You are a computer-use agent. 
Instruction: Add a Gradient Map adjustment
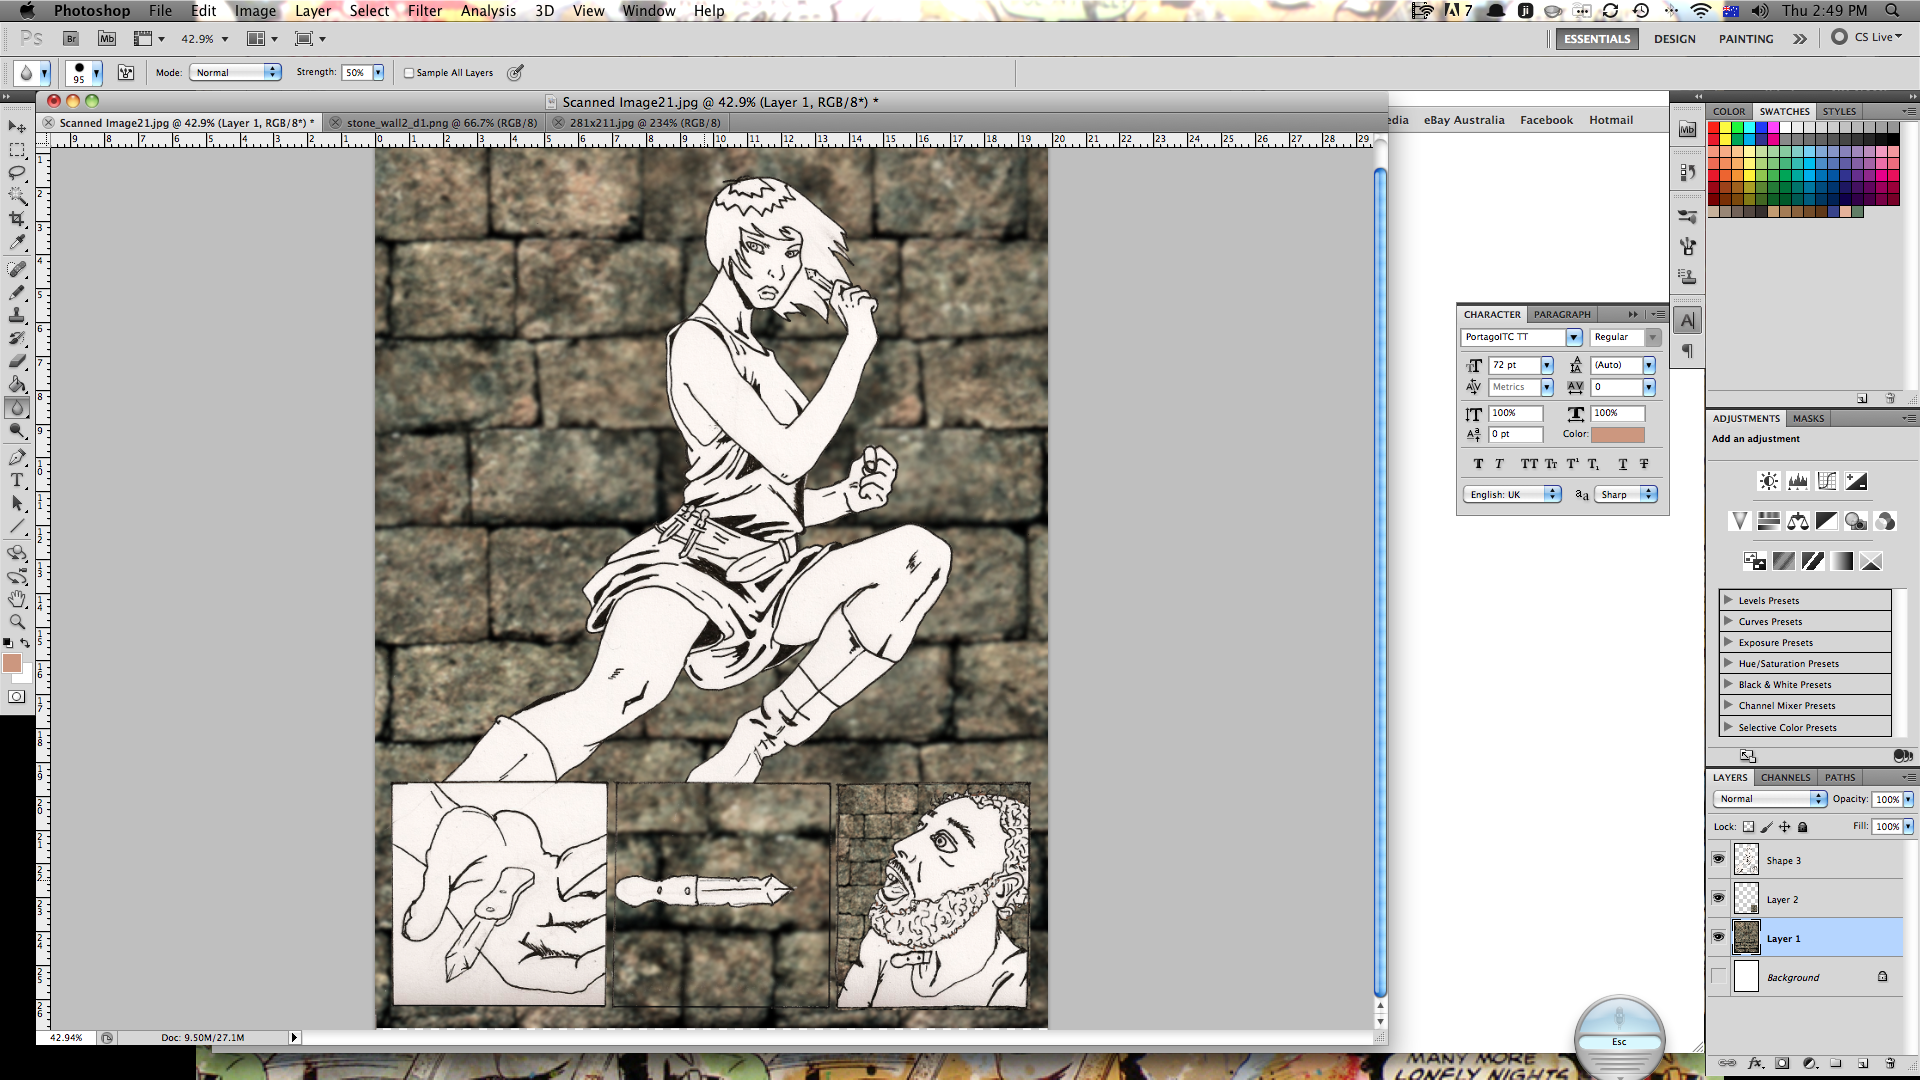[1842, 561]
